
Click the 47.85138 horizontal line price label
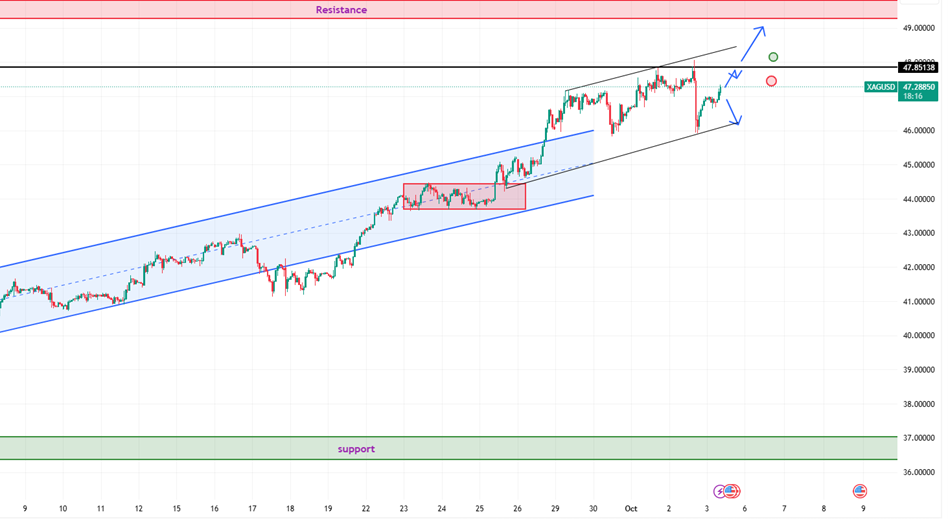coord(919,67)
